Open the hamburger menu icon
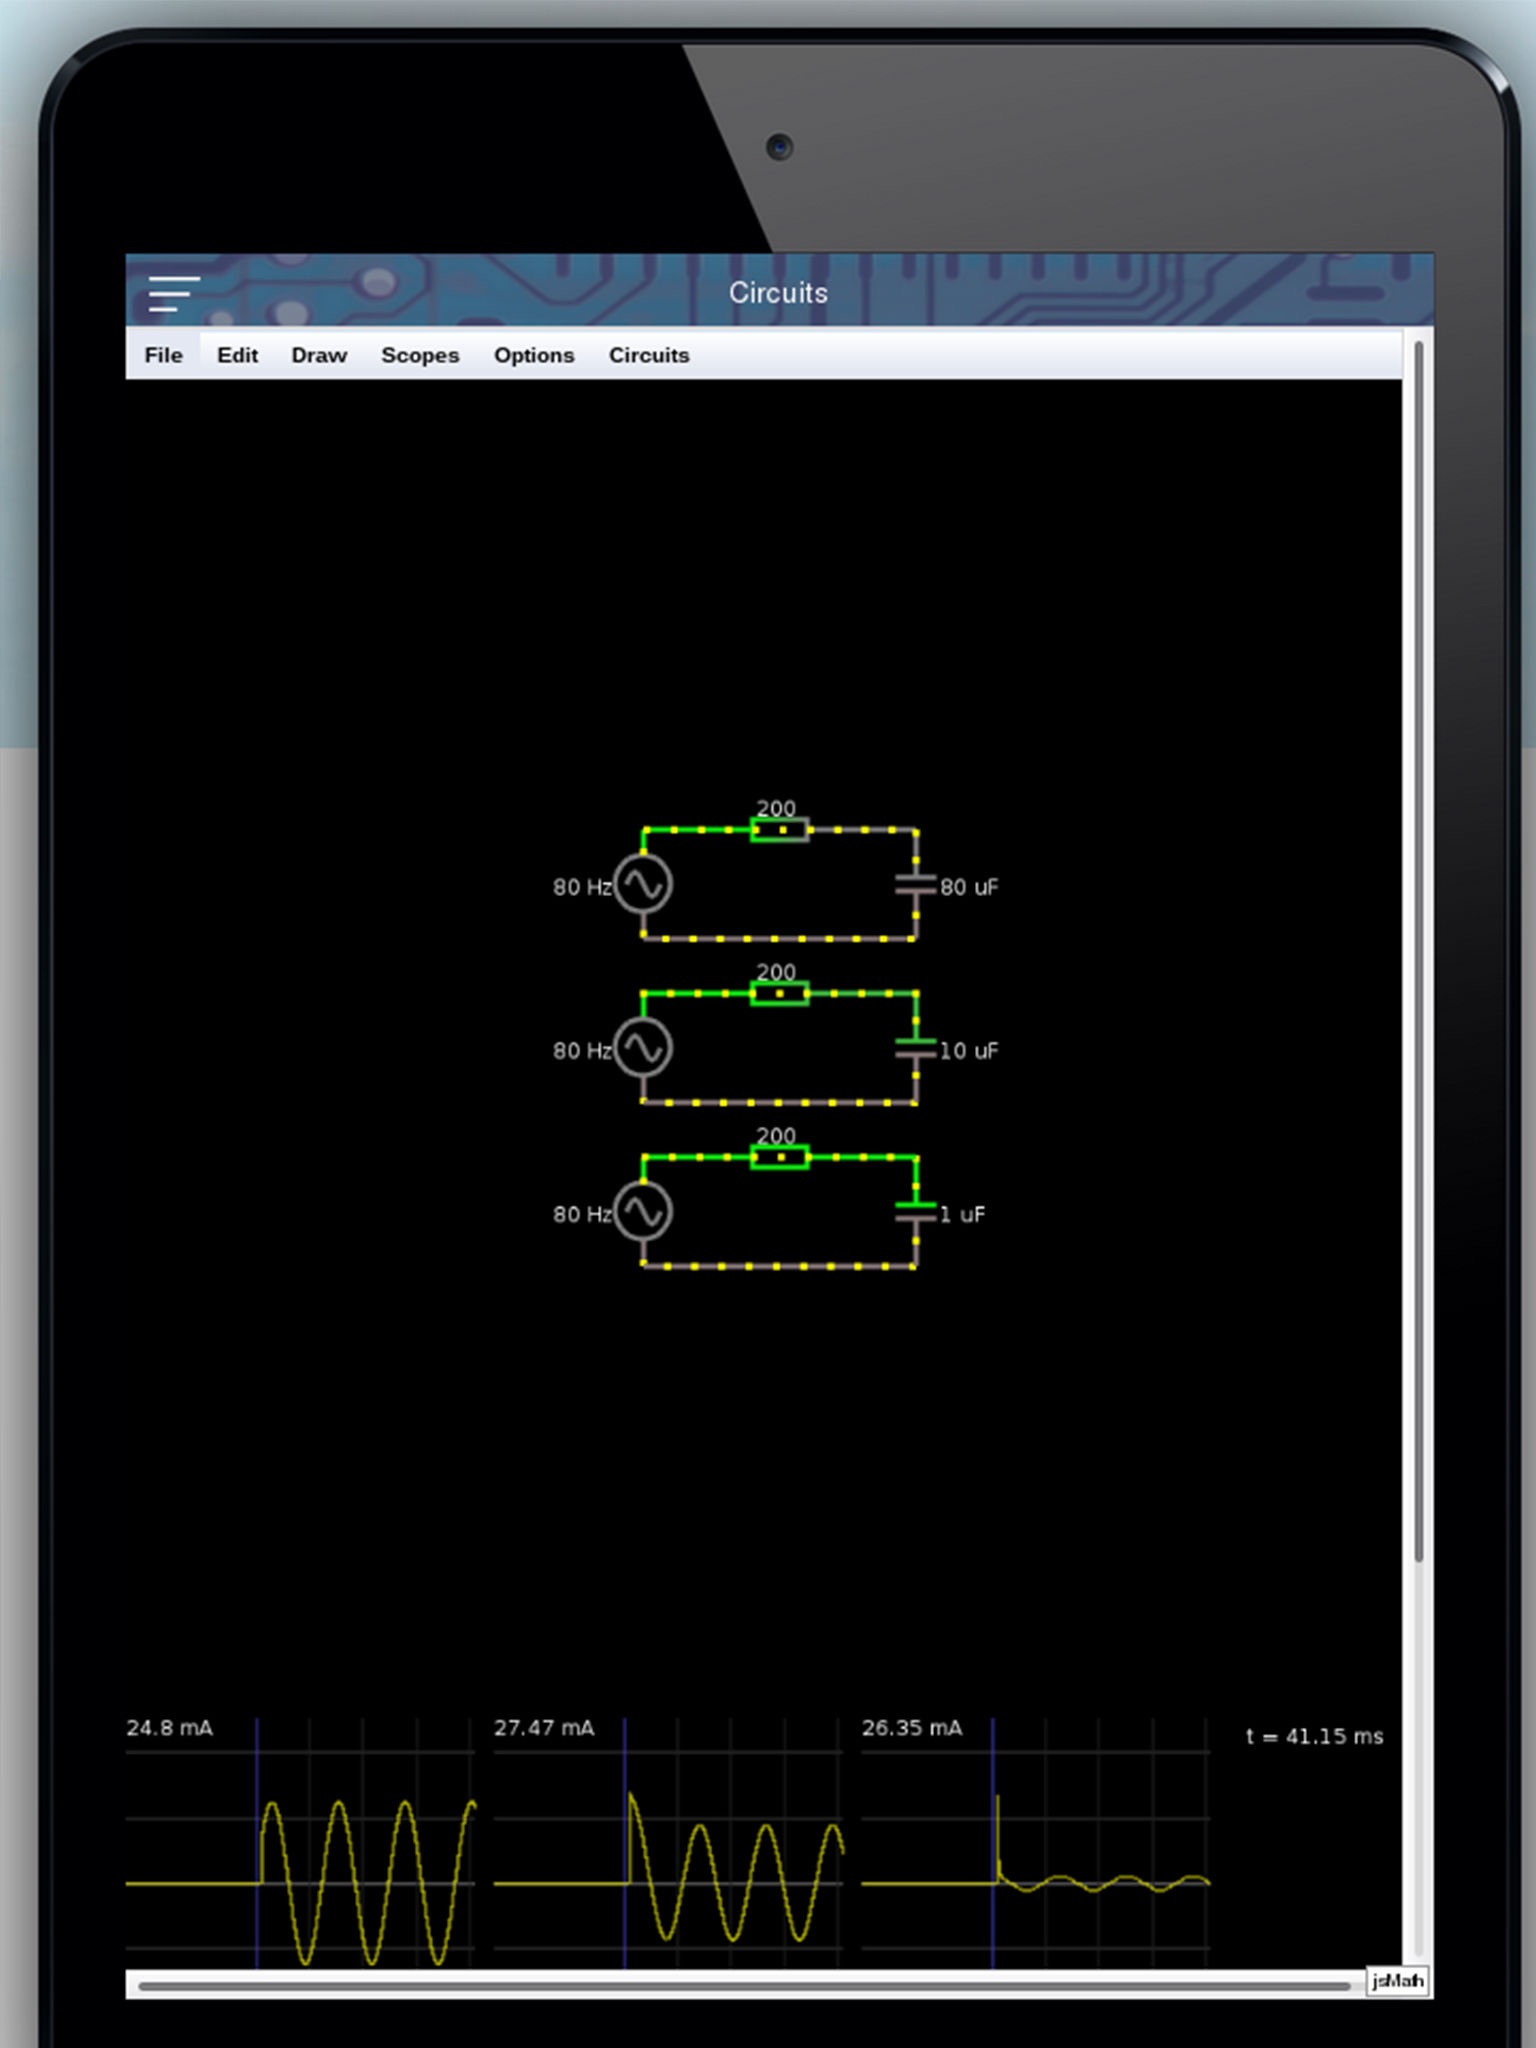The width and height of the screenshot is (1536, 2048). click(174, 293)
